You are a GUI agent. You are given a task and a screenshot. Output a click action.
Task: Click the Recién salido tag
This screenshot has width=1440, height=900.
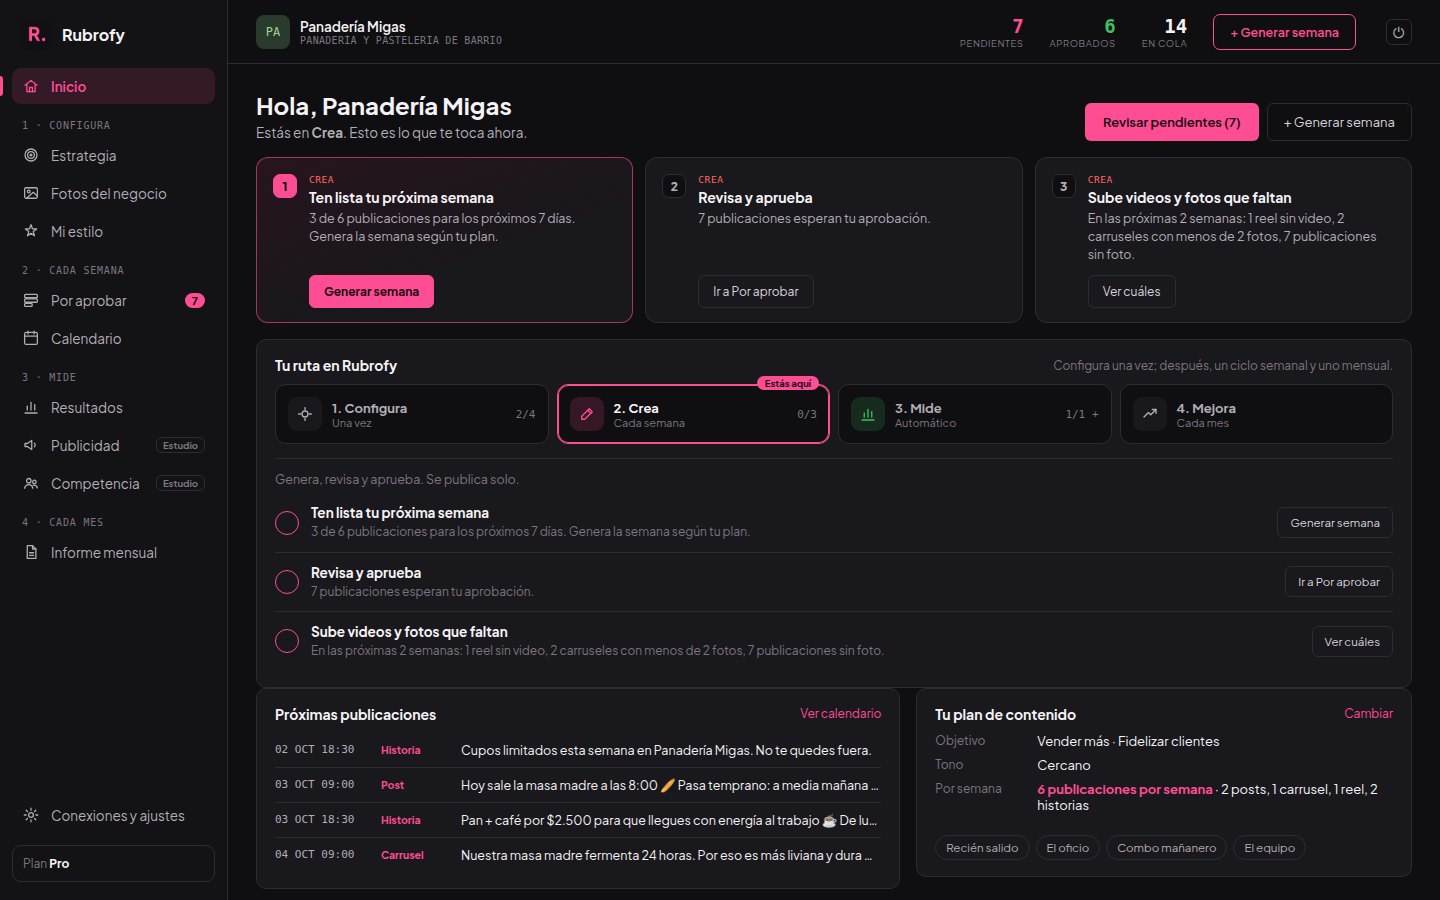click(982, 848)
